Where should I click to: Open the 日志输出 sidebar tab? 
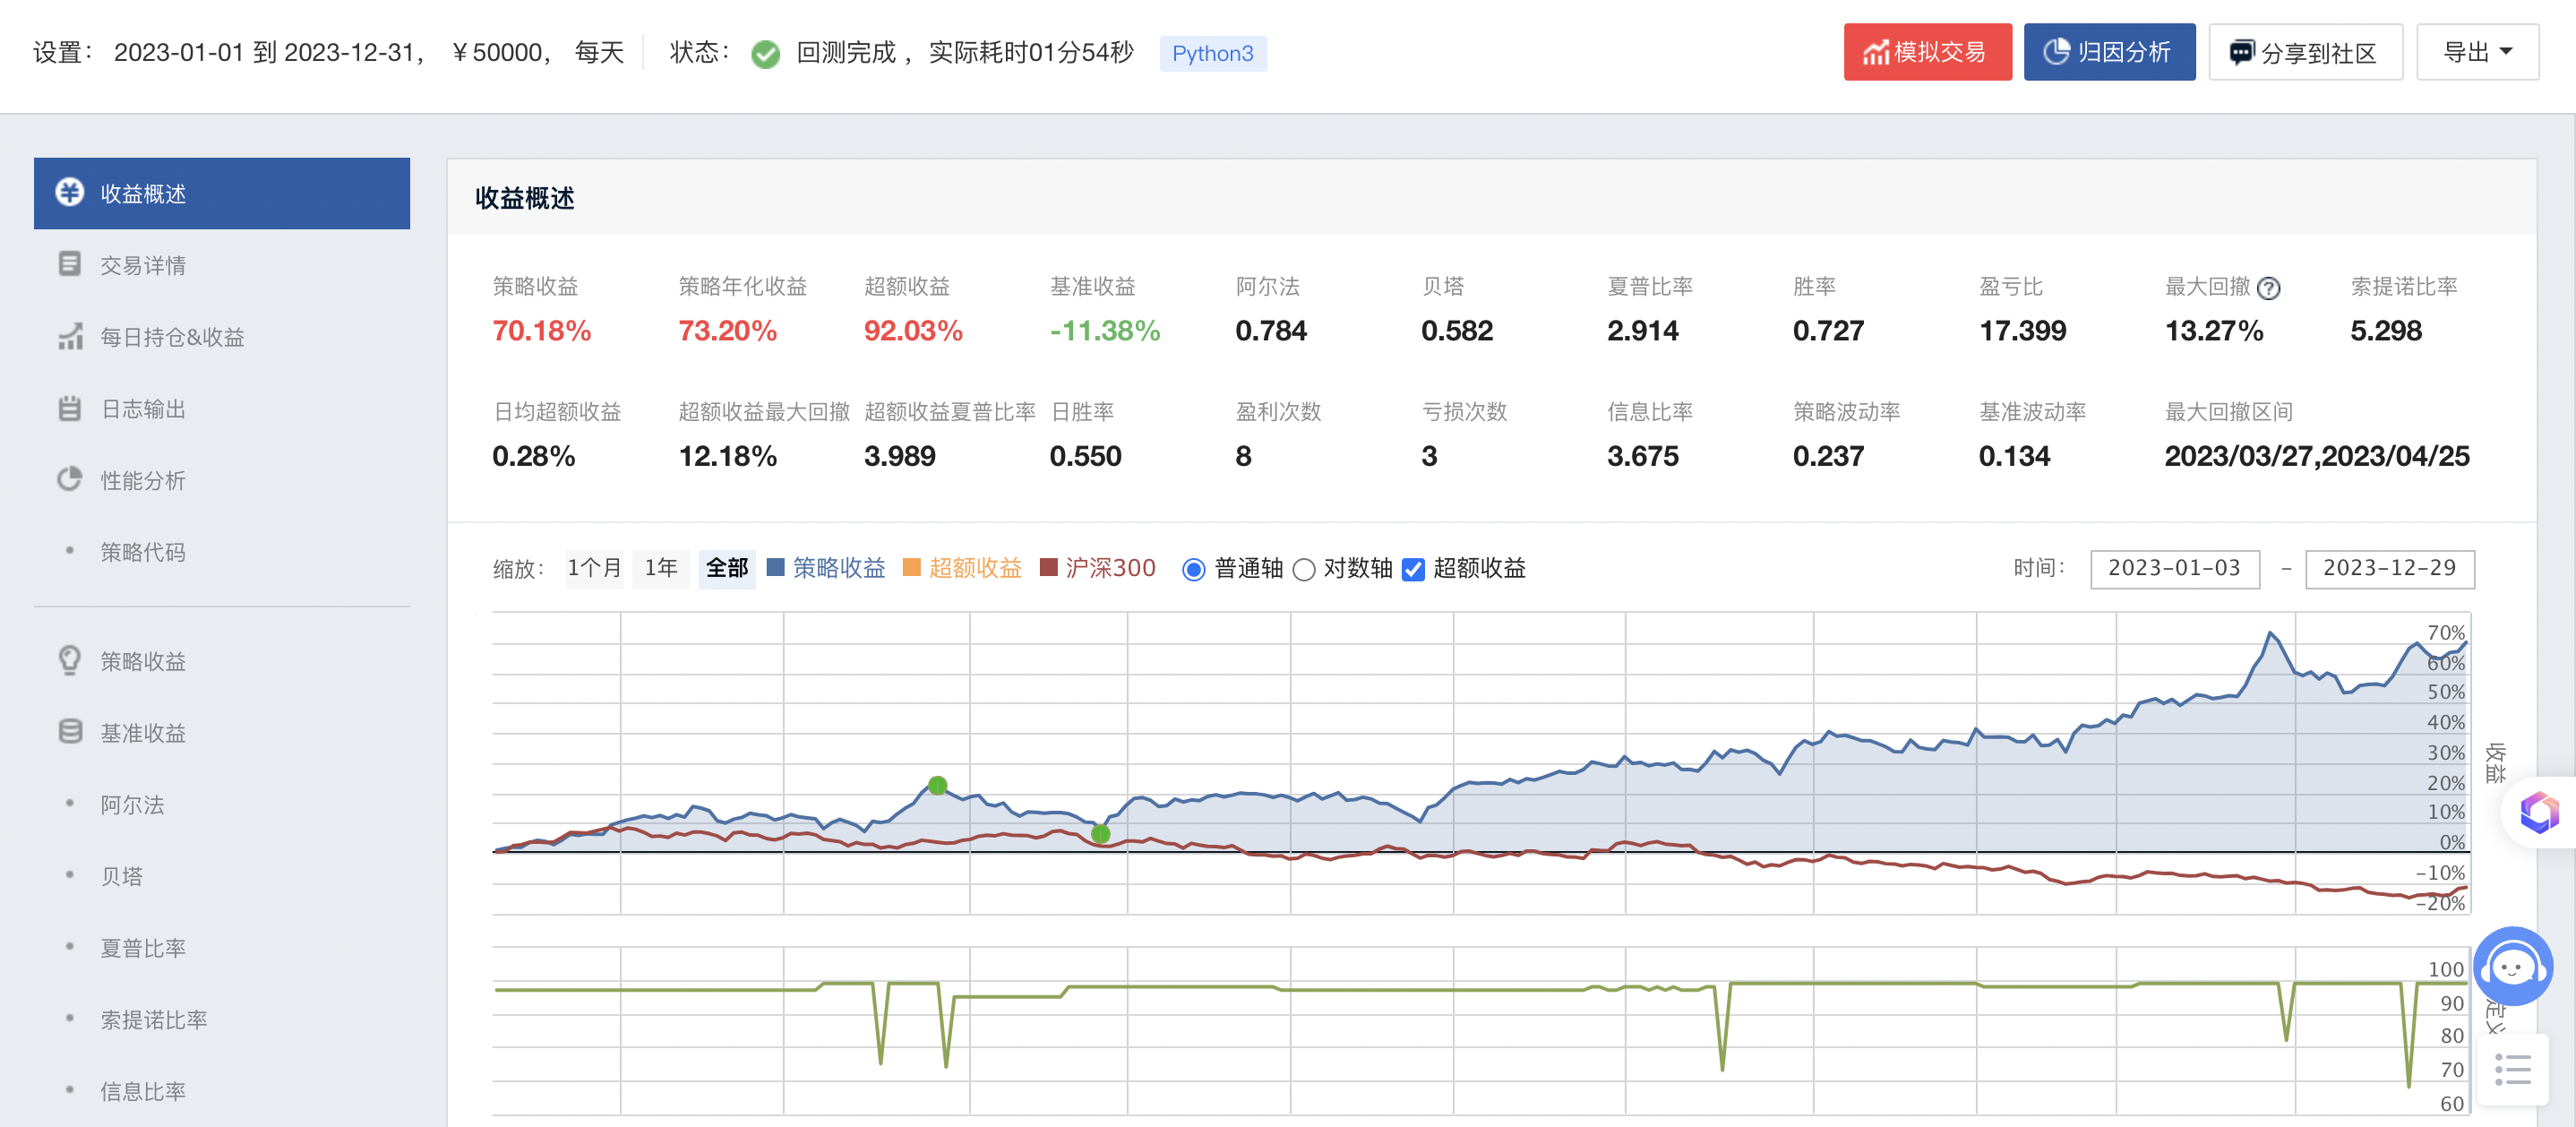click(221, 409)
